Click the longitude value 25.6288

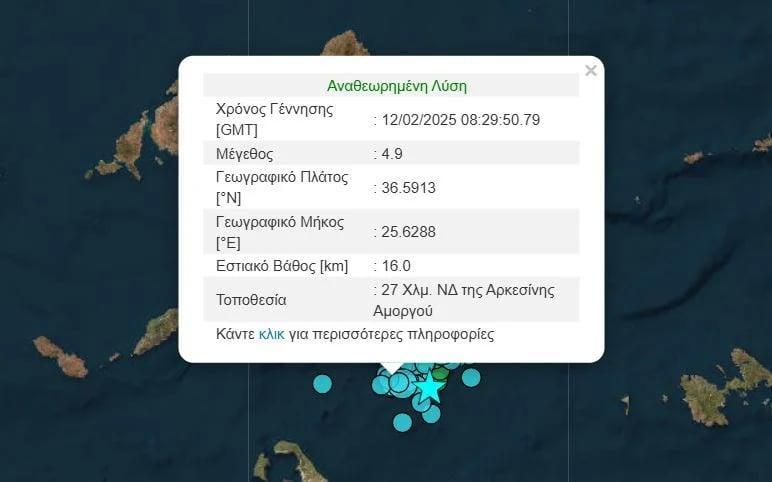point(407,232)
